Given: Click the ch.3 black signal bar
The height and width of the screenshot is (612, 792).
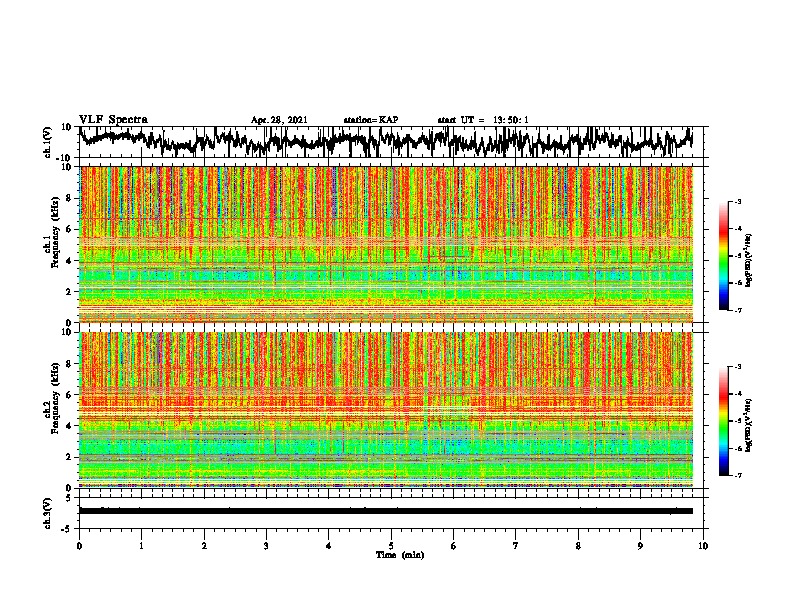Looking at the screenshot, I should [x=386, y=511].
